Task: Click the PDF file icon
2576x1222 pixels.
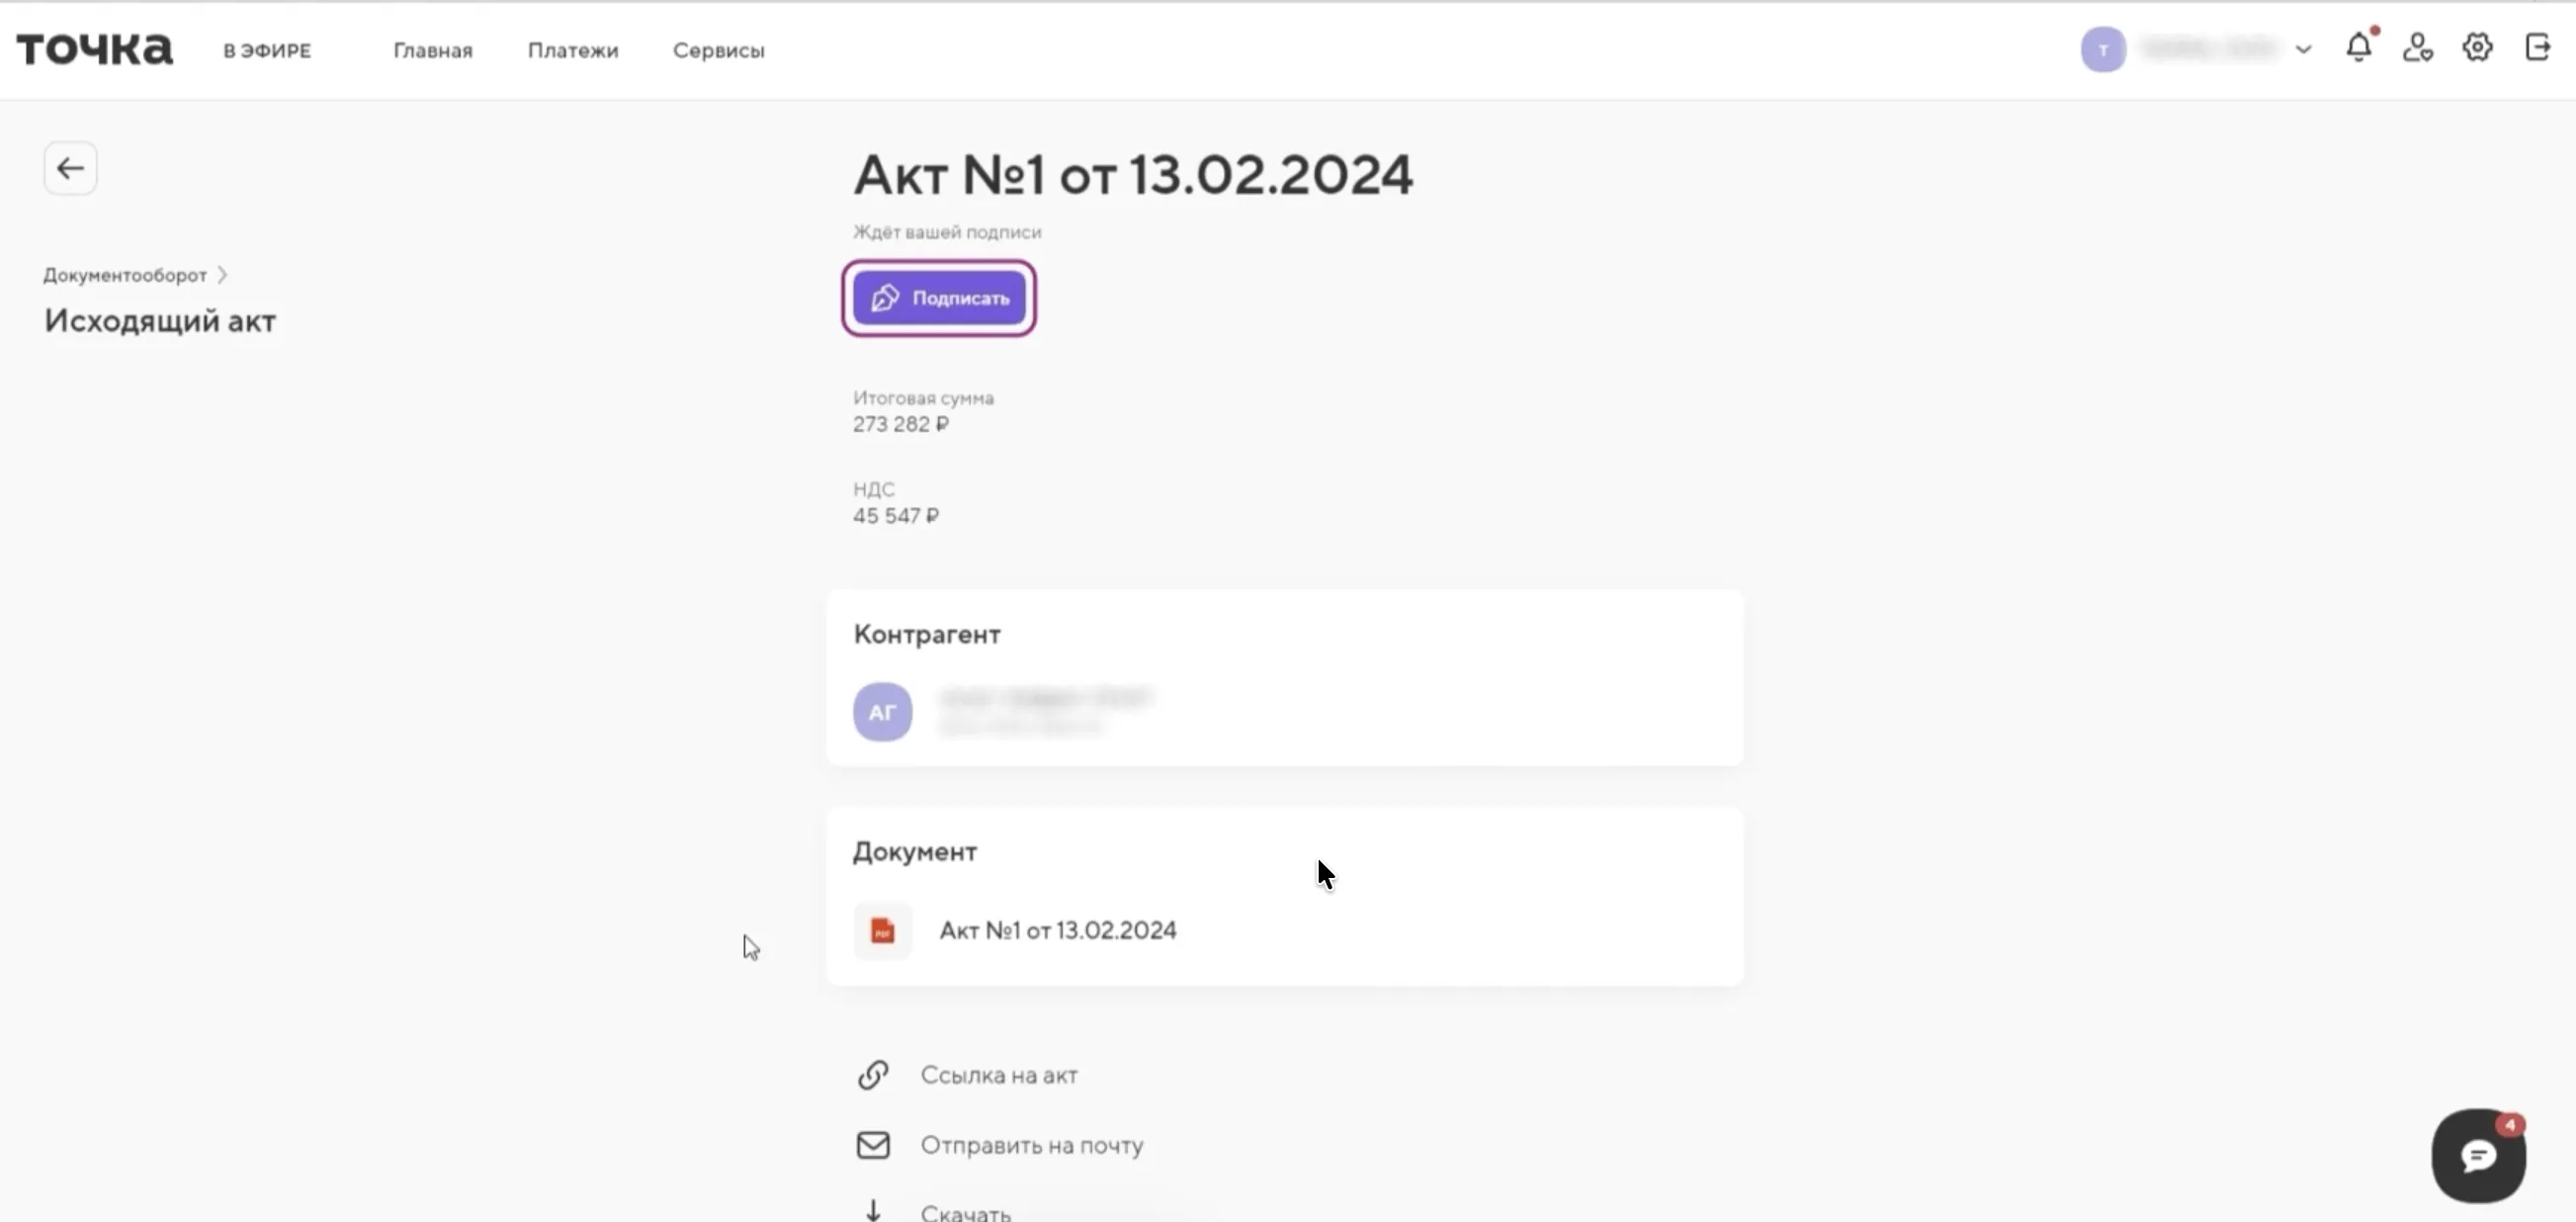Action: click(882, 931)
